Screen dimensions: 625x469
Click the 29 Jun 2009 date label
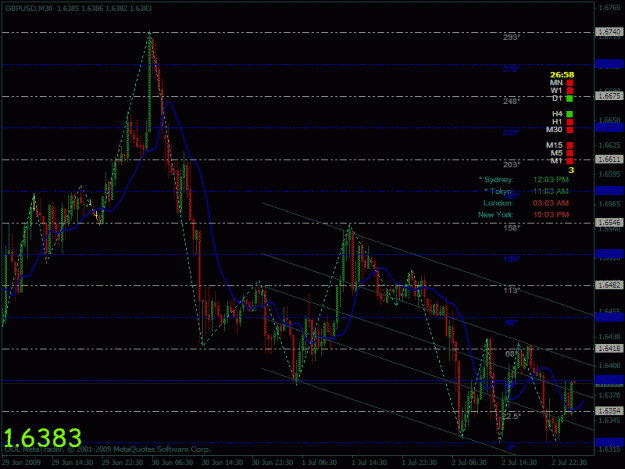click(21, 462)
